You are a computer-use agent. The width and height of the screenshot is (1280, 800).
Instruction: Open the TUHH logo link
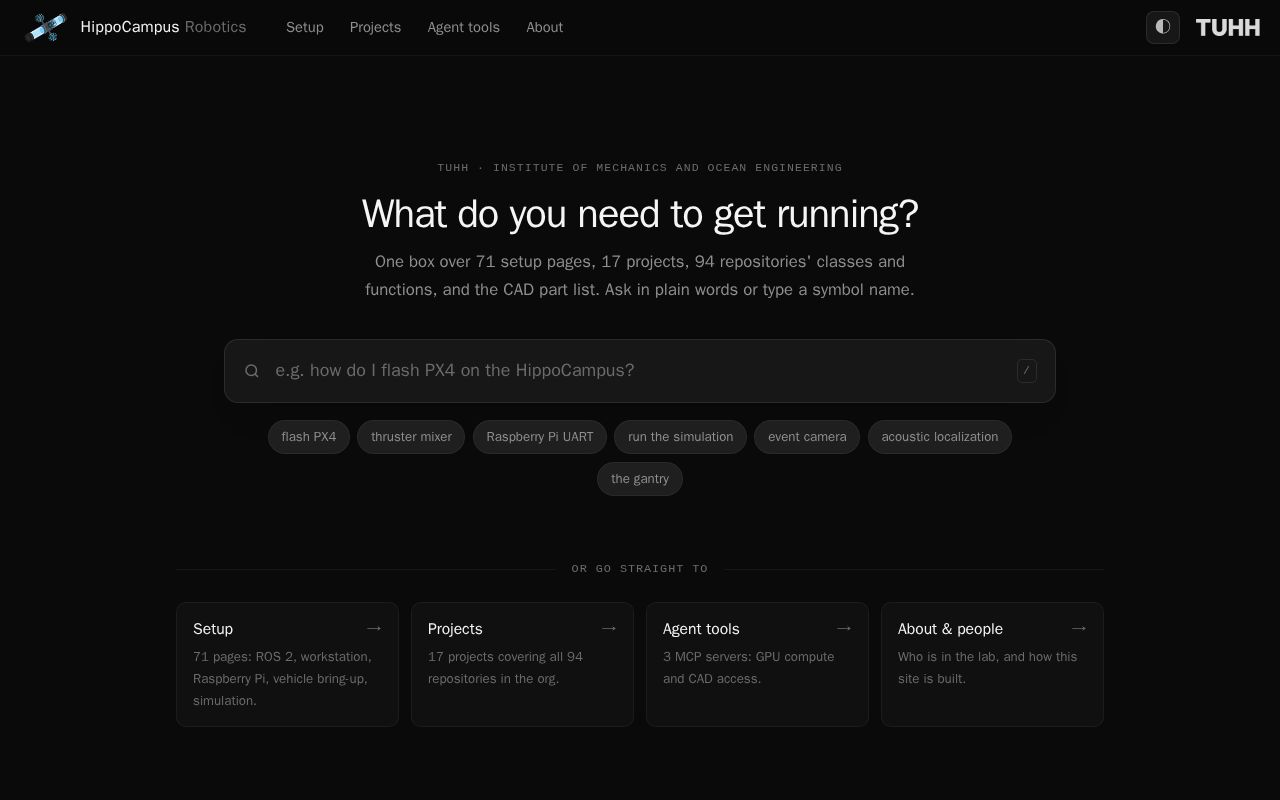[x=1228, y=27]
